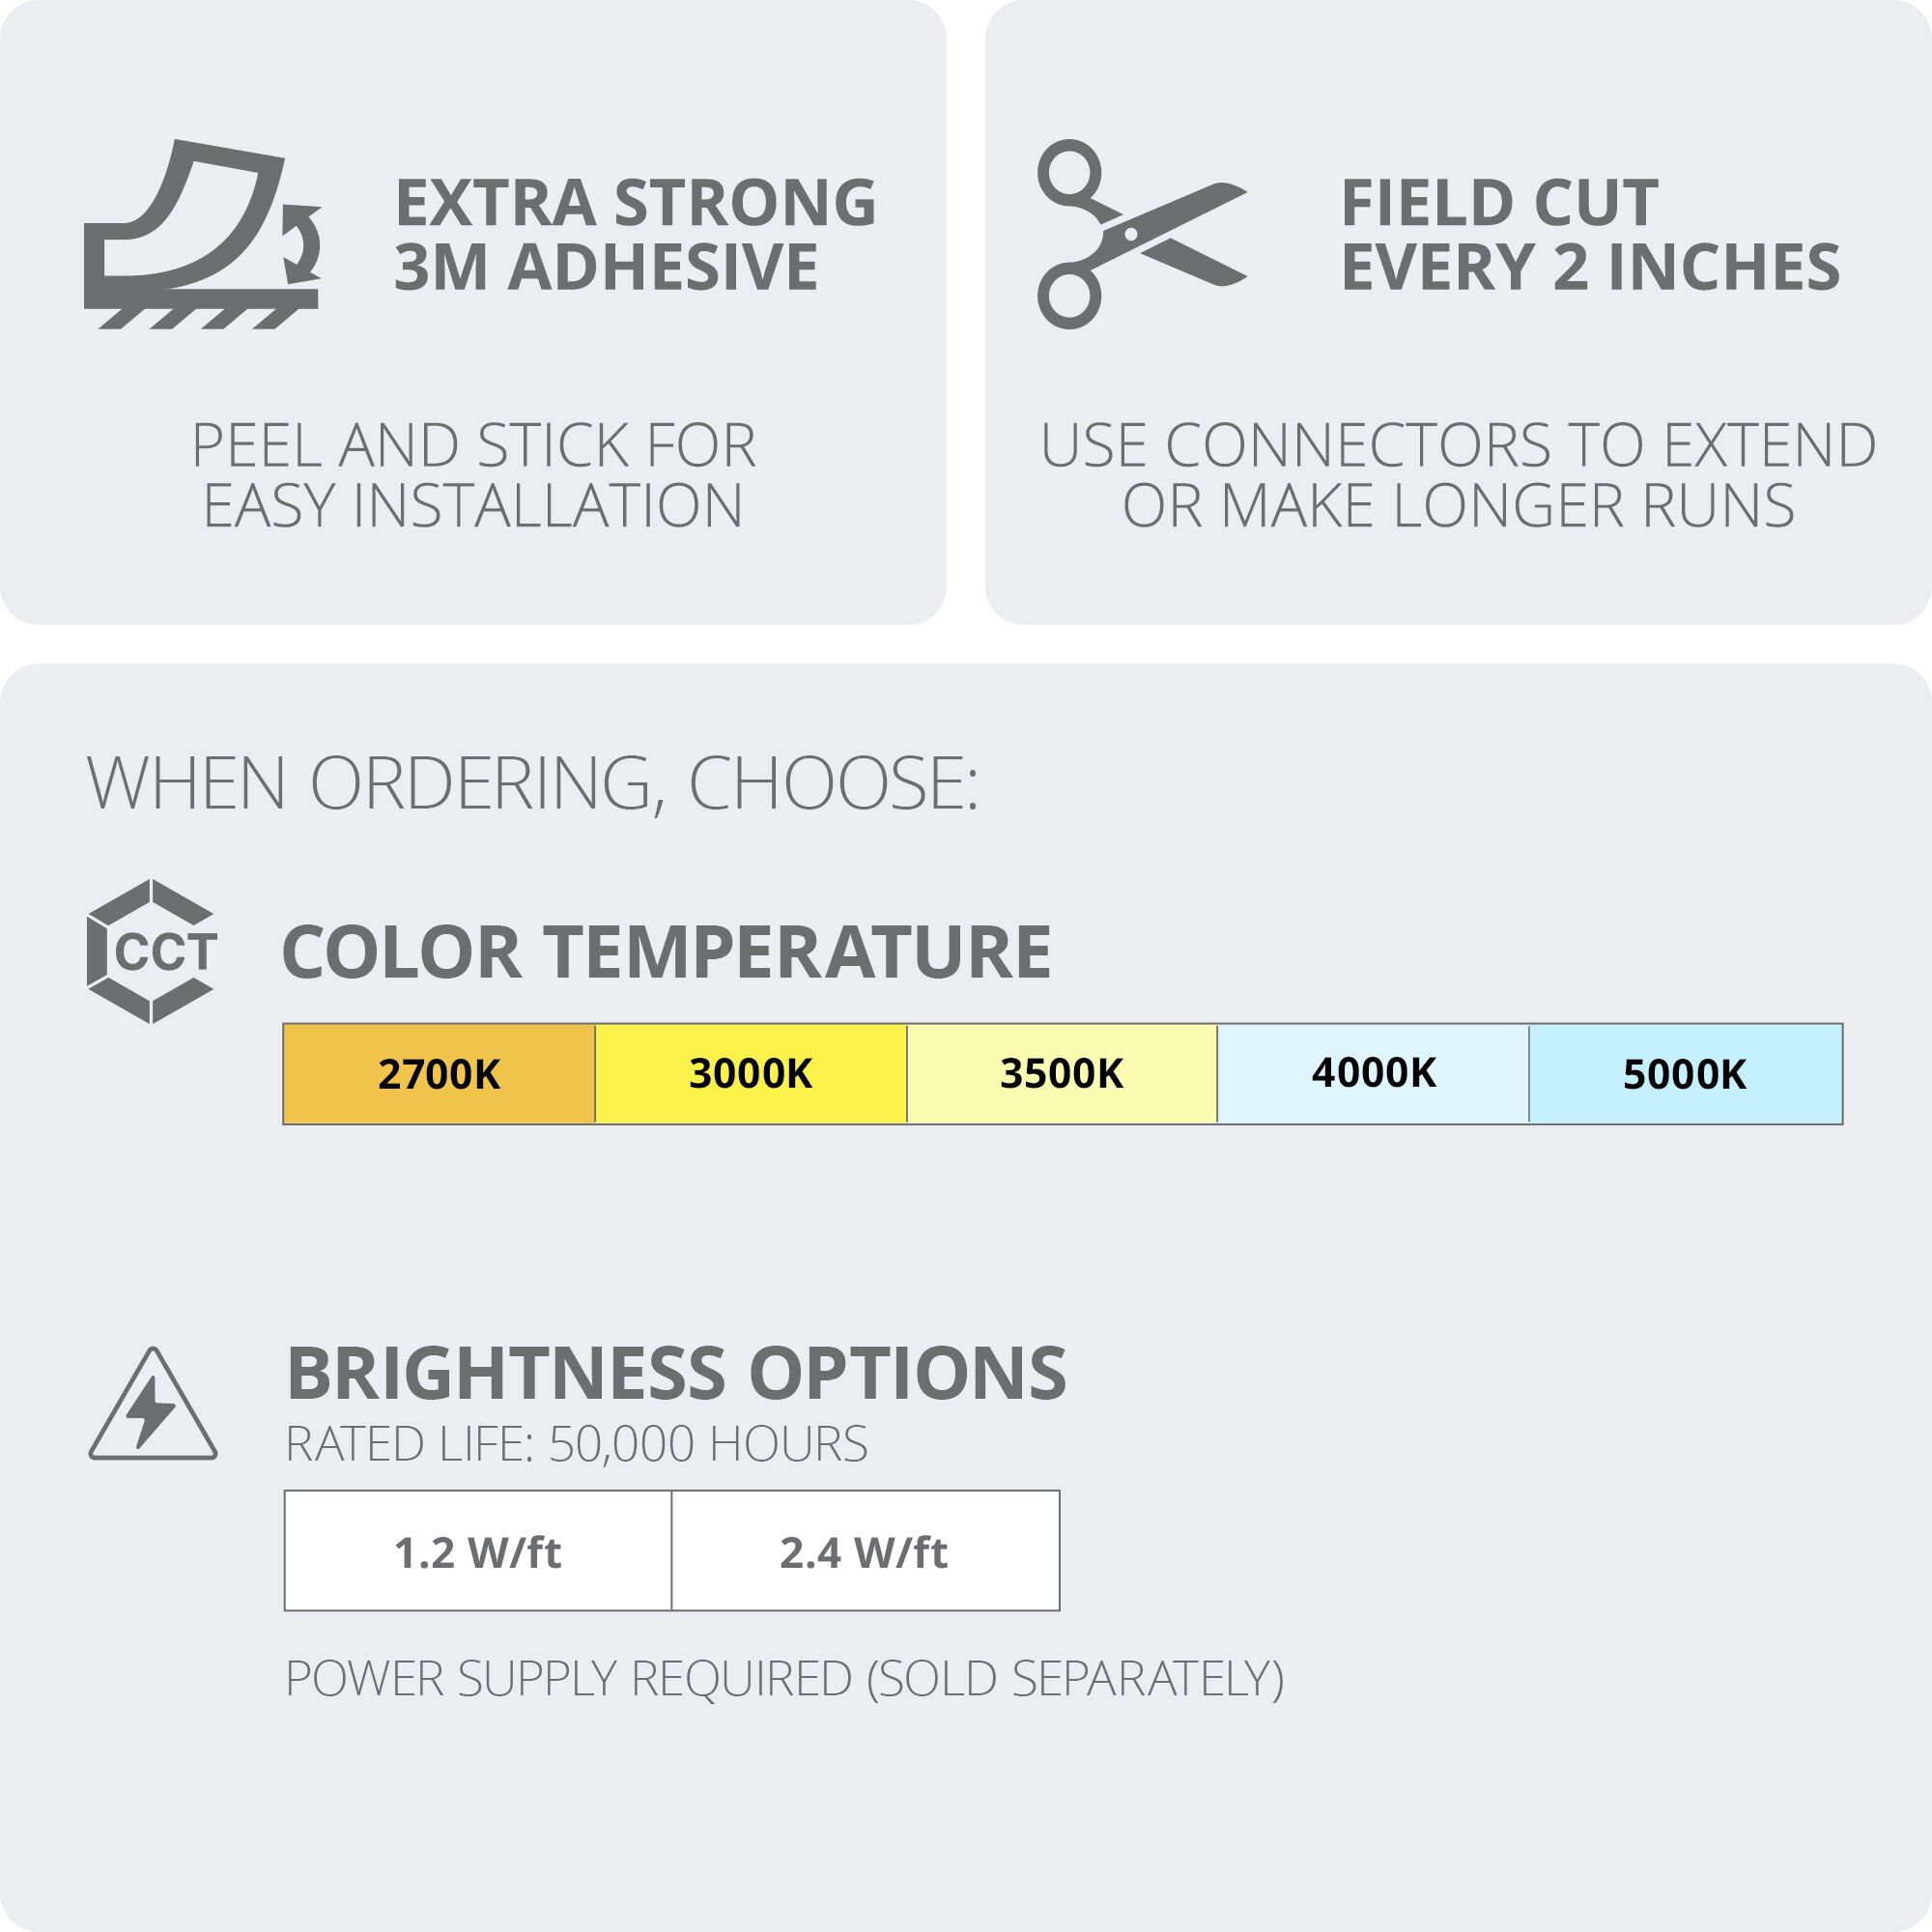Image resolution: width=1932 pixels, height=1932 pixels.
Task: Pick the 3500K pale yellow swatch
Action: [1062, 1074]
